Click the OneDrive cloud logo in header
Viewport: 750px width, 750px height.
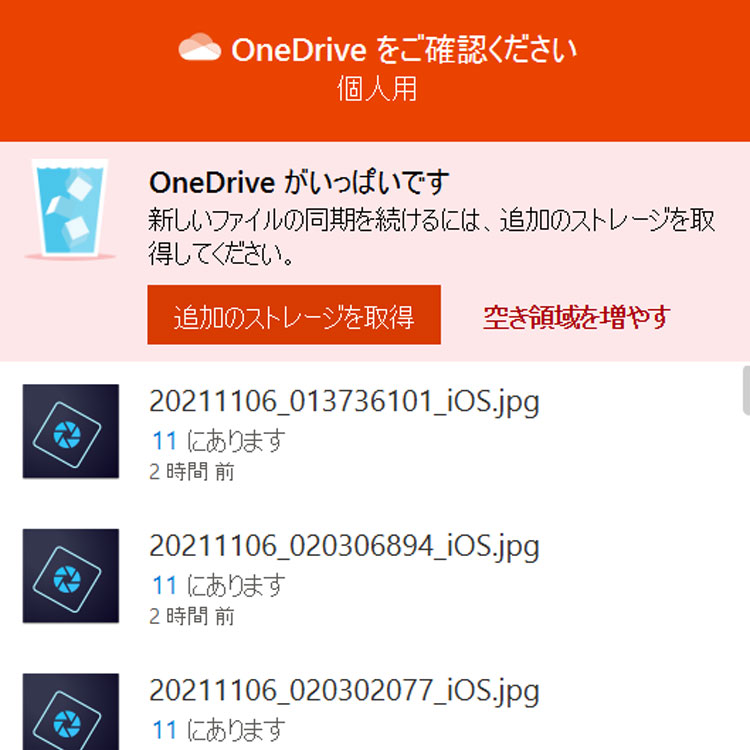point(199,47)
